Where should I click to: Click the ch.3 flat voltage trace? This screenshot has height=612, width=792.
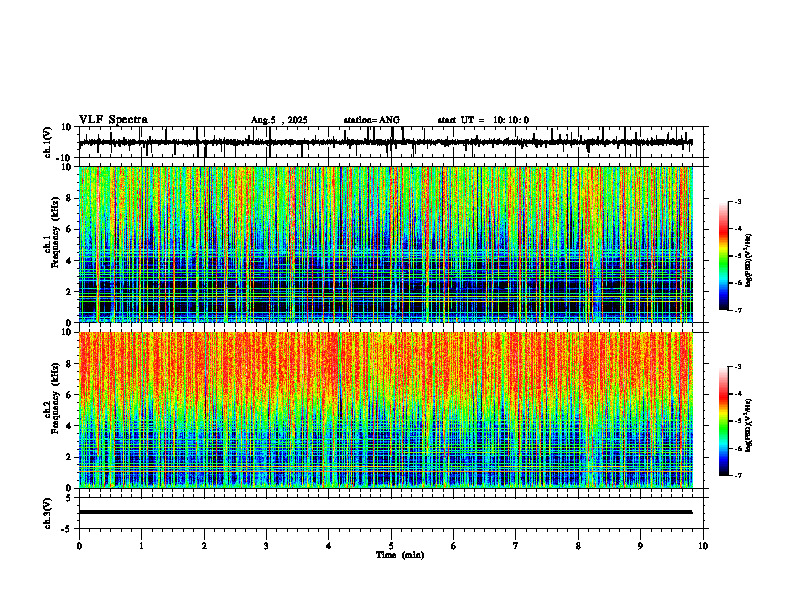tap(386, 512)
